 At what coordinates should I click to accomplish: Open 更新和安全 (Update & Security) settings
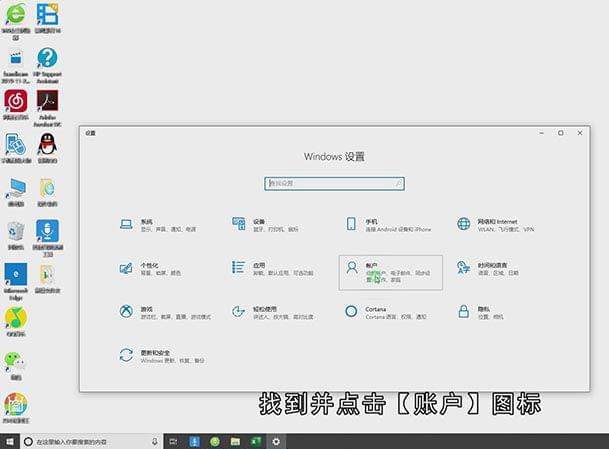(162, 356)
